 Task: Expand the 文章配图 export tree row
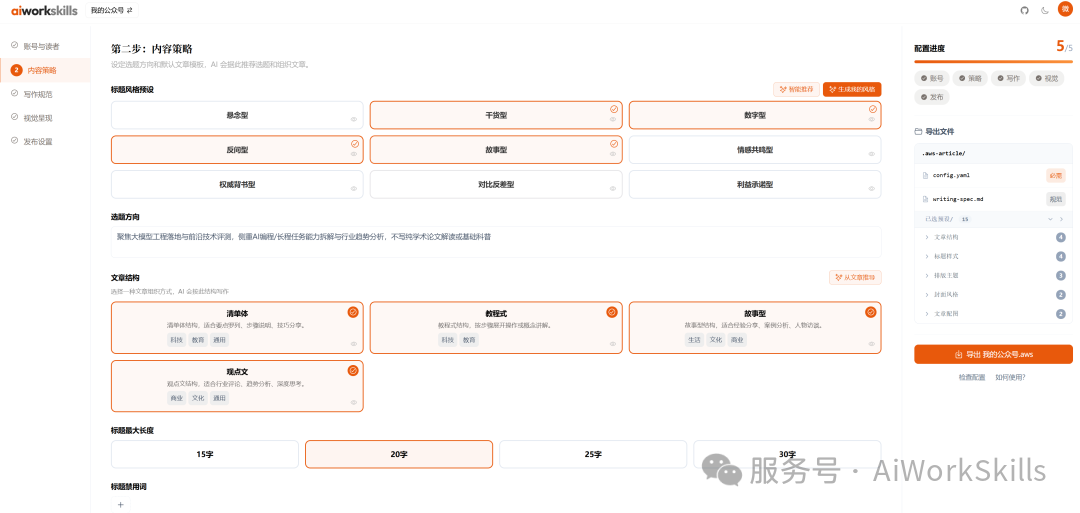[992, 314]
